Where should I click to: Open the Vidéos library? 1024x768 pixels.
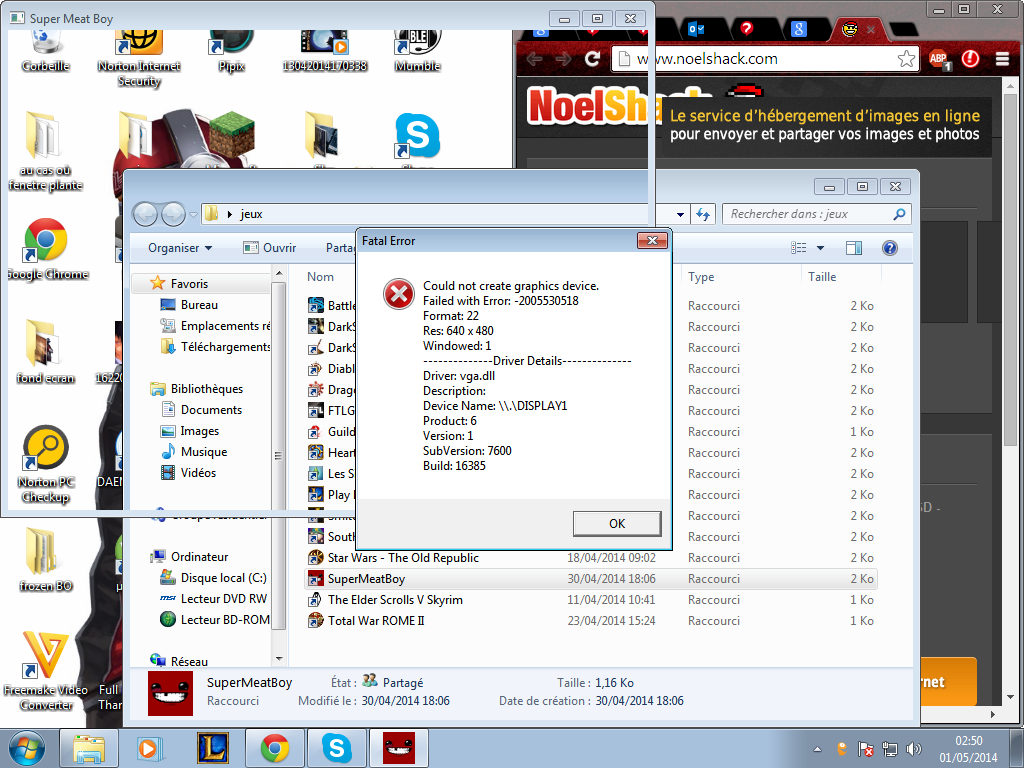tap(188, 473)
